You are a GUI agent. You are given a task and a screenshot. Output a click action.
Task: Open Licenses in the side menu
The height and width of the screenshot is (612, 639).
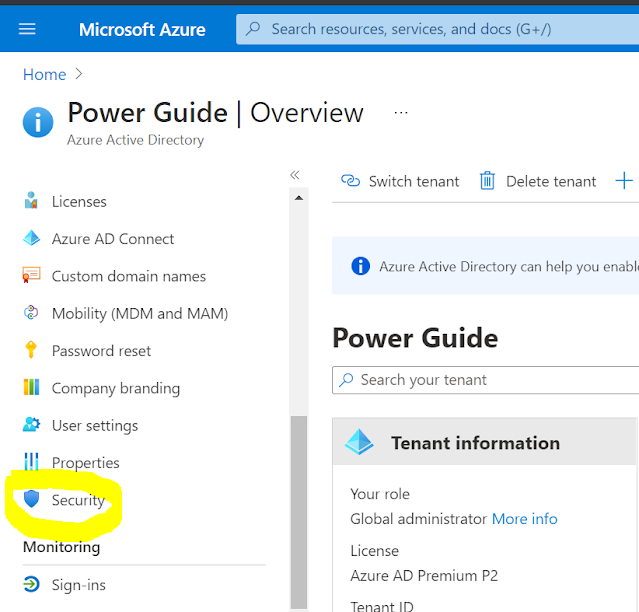[79, 202]
